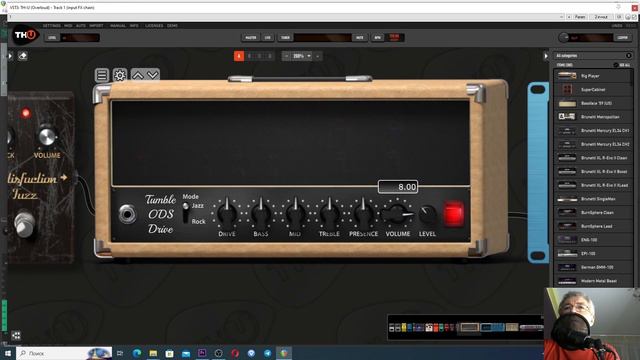Click the Live button

[268, 38]
